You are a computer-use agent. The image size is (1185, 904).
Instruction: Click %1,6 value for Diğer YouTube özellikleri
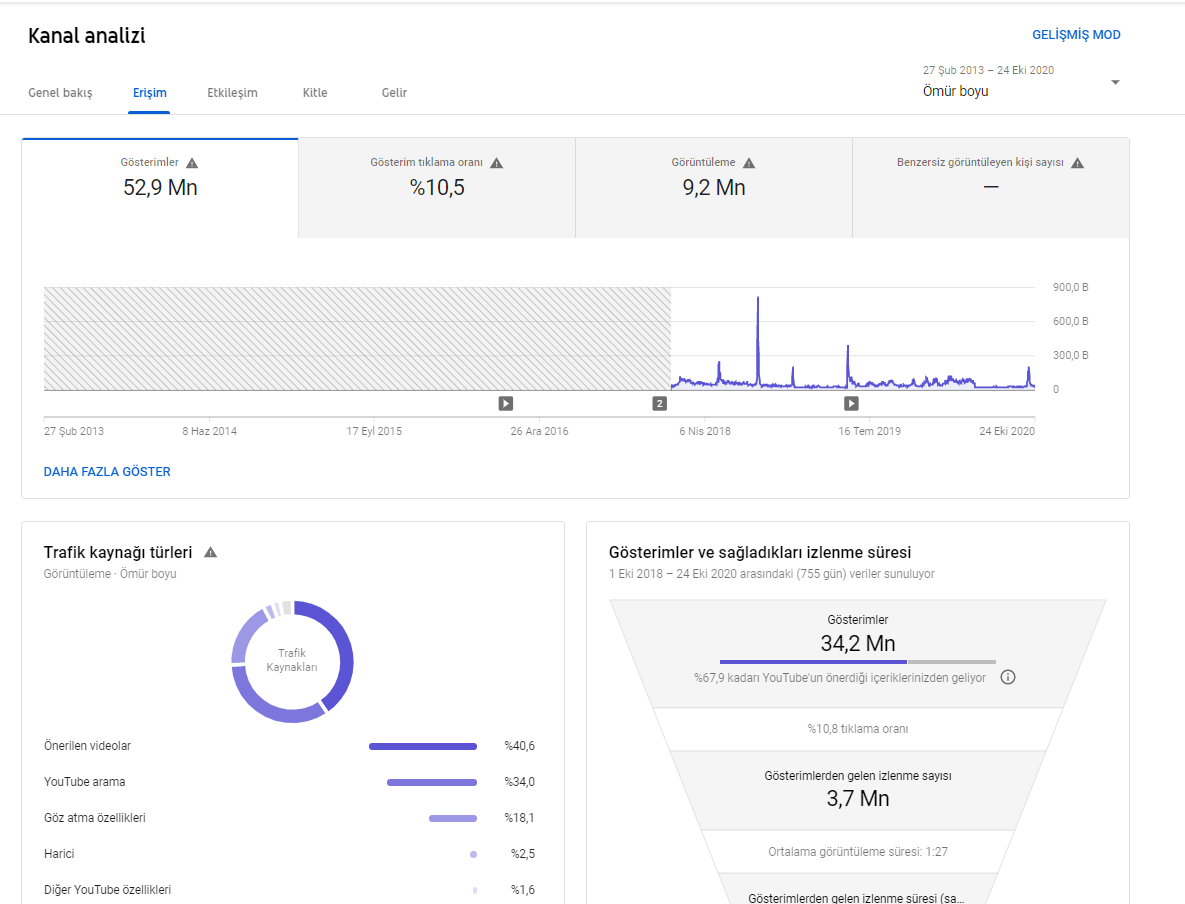coord(522,890)
